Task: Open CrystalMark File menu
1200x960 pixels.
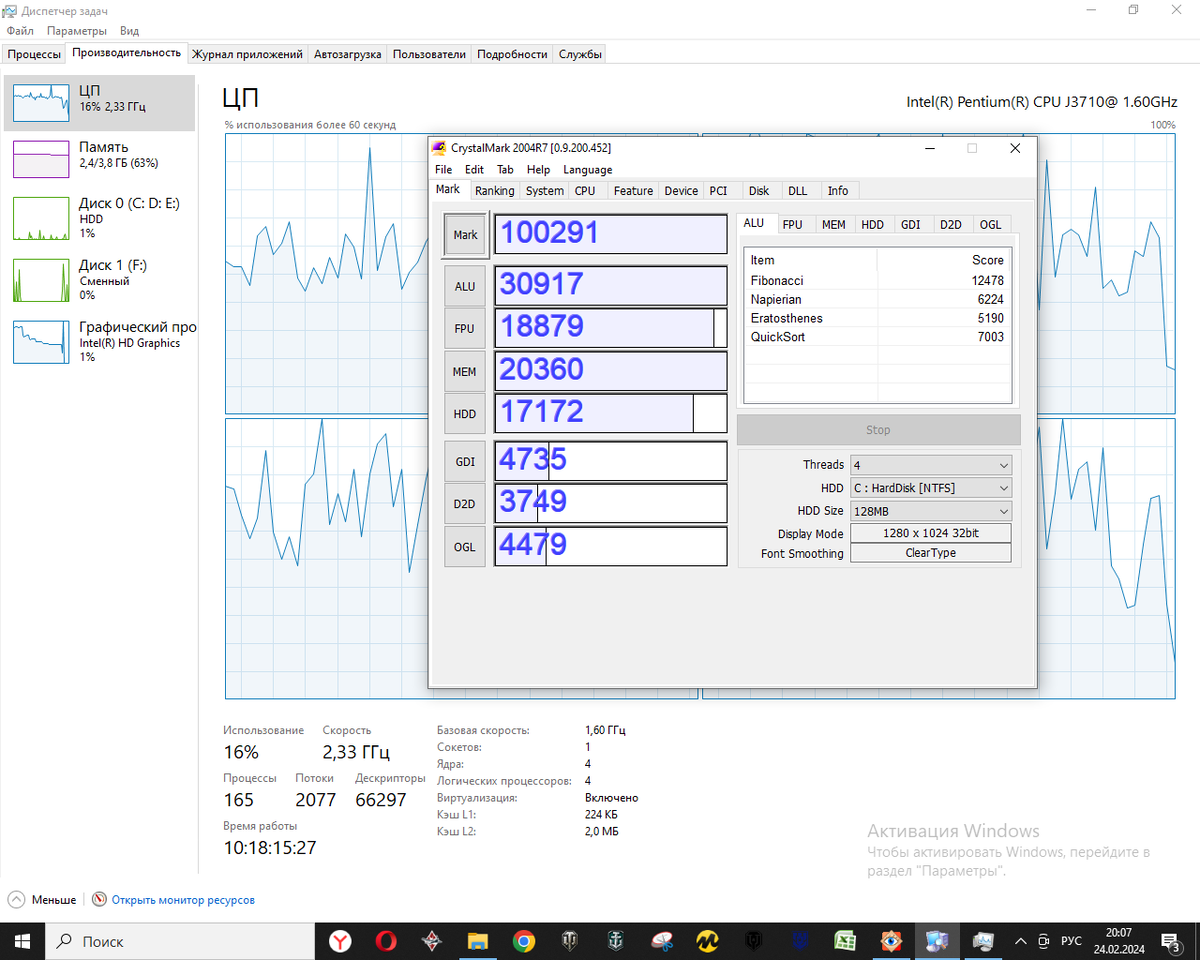Action: [443, 170]
